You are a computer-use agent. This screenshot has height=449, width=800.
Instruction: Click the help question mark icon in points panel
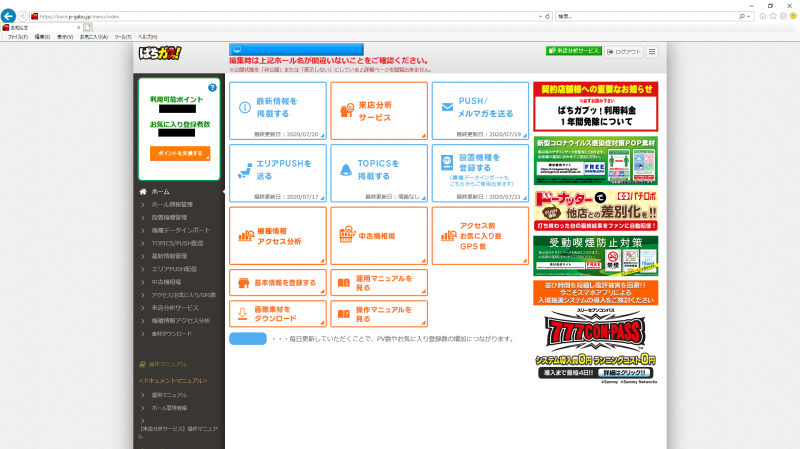(x=212, y=88)
